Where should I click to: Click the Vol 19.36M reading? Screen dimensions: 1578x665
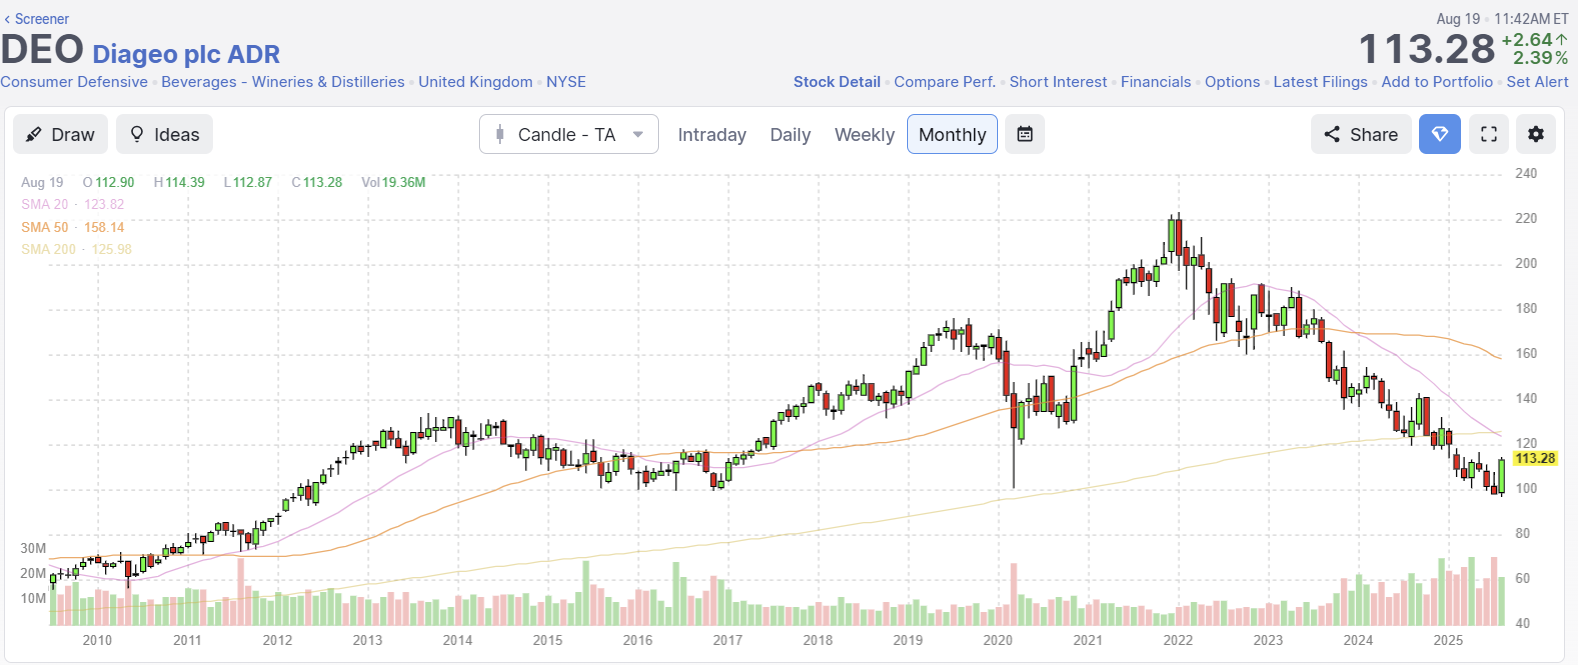(393, 182)
